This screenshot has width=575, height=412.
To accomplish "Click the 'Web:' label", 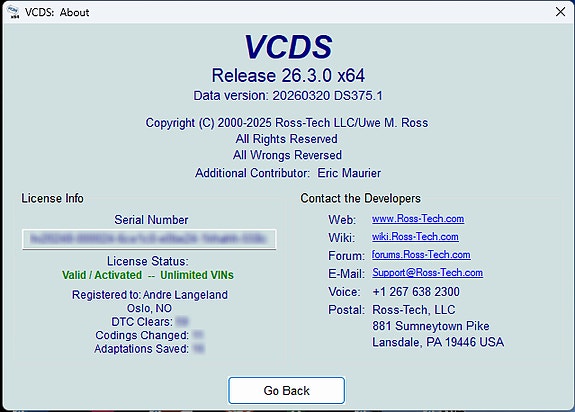I will click(342, 220).
